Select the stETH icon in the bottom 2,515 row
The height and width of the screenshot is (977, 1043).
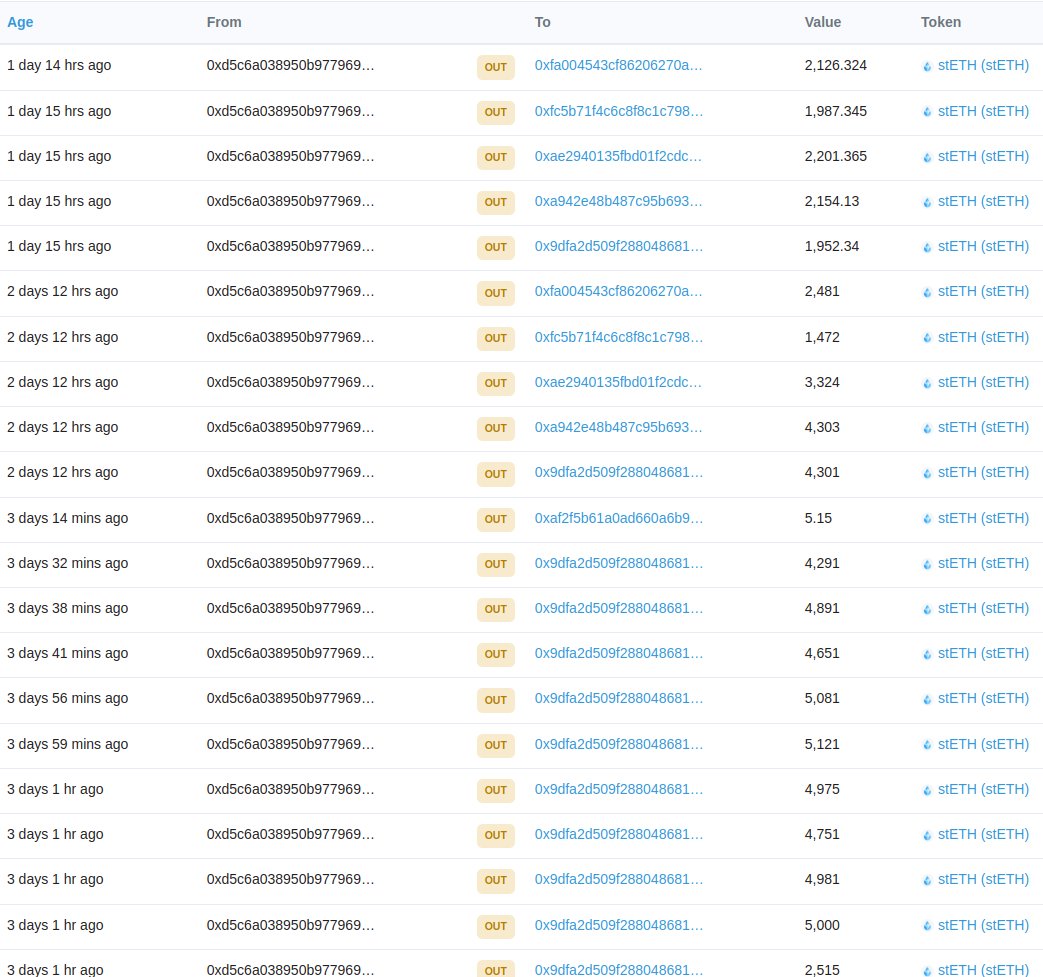(927, 969)
